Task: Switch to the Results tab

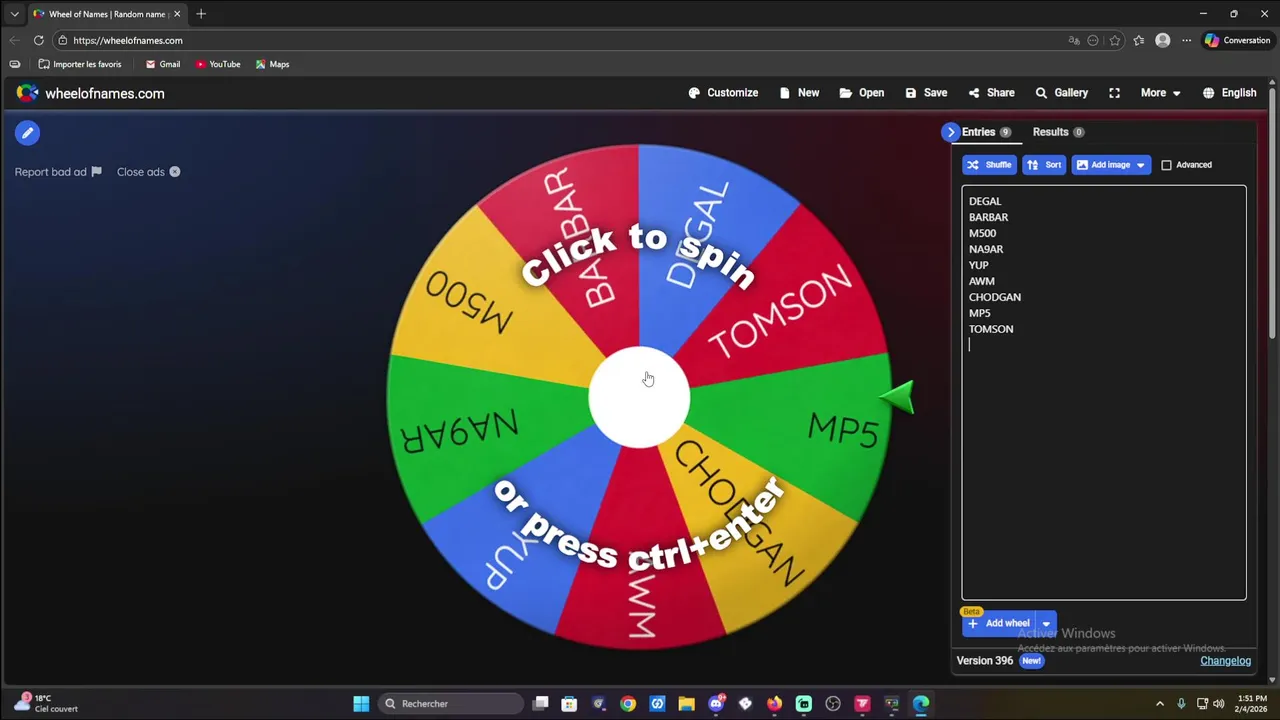Action: [1058, 132]
